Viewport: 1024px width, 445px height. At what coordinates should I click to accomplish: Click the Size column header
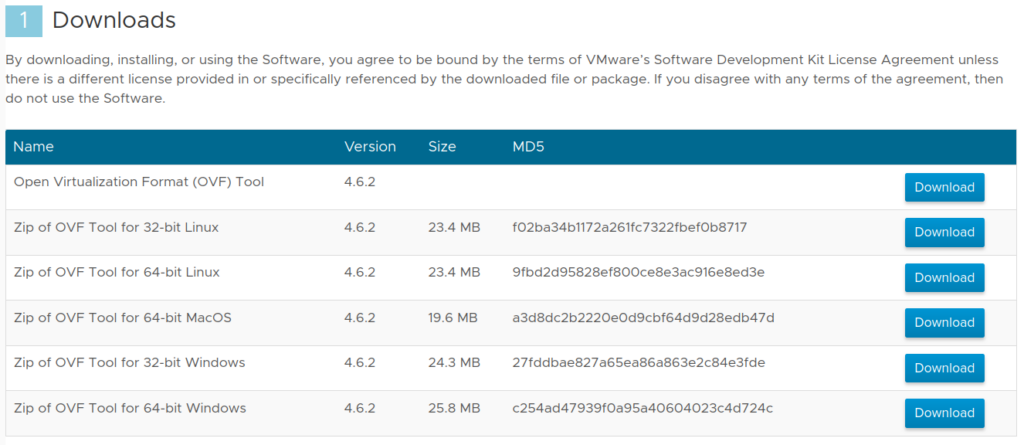[442, 147]
